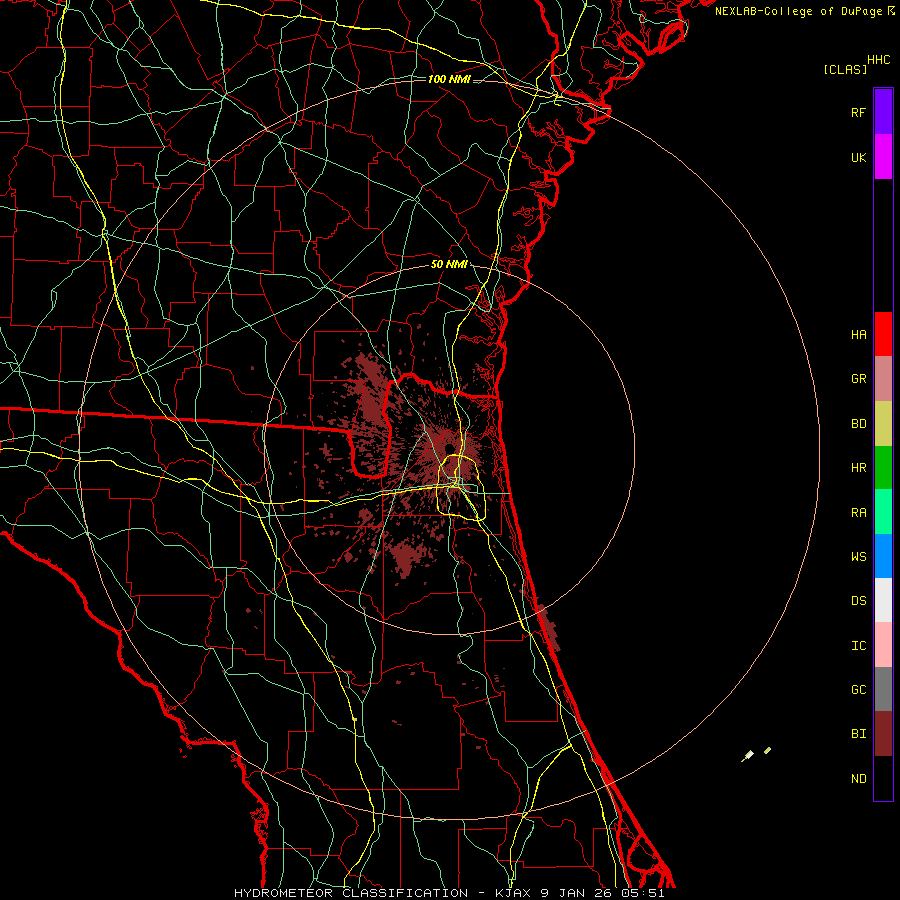Screen dimensions: 900x900
Task: Click the [CLAS] unit label
Action: pyautogui.click(x=845, y=69)
